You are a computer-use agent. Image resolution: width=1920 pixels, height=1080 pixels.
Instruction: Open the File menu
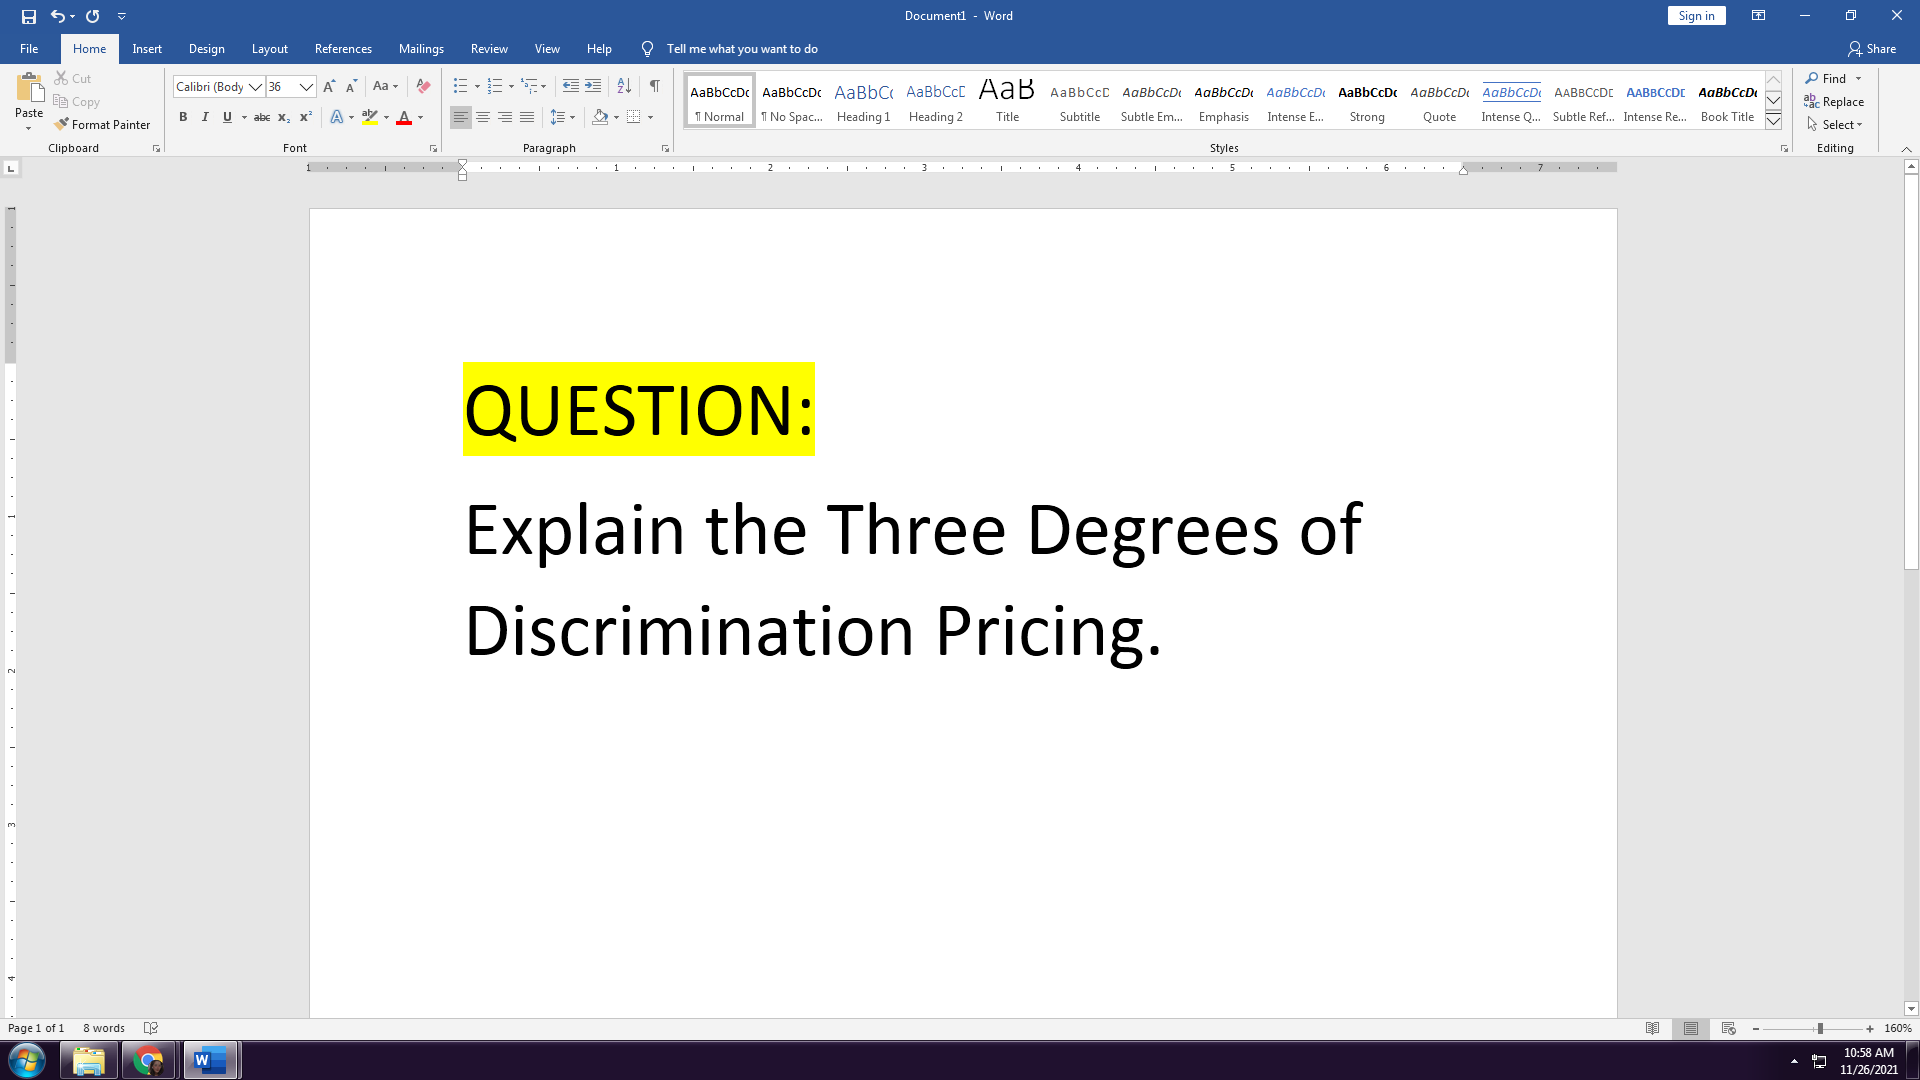29,49
